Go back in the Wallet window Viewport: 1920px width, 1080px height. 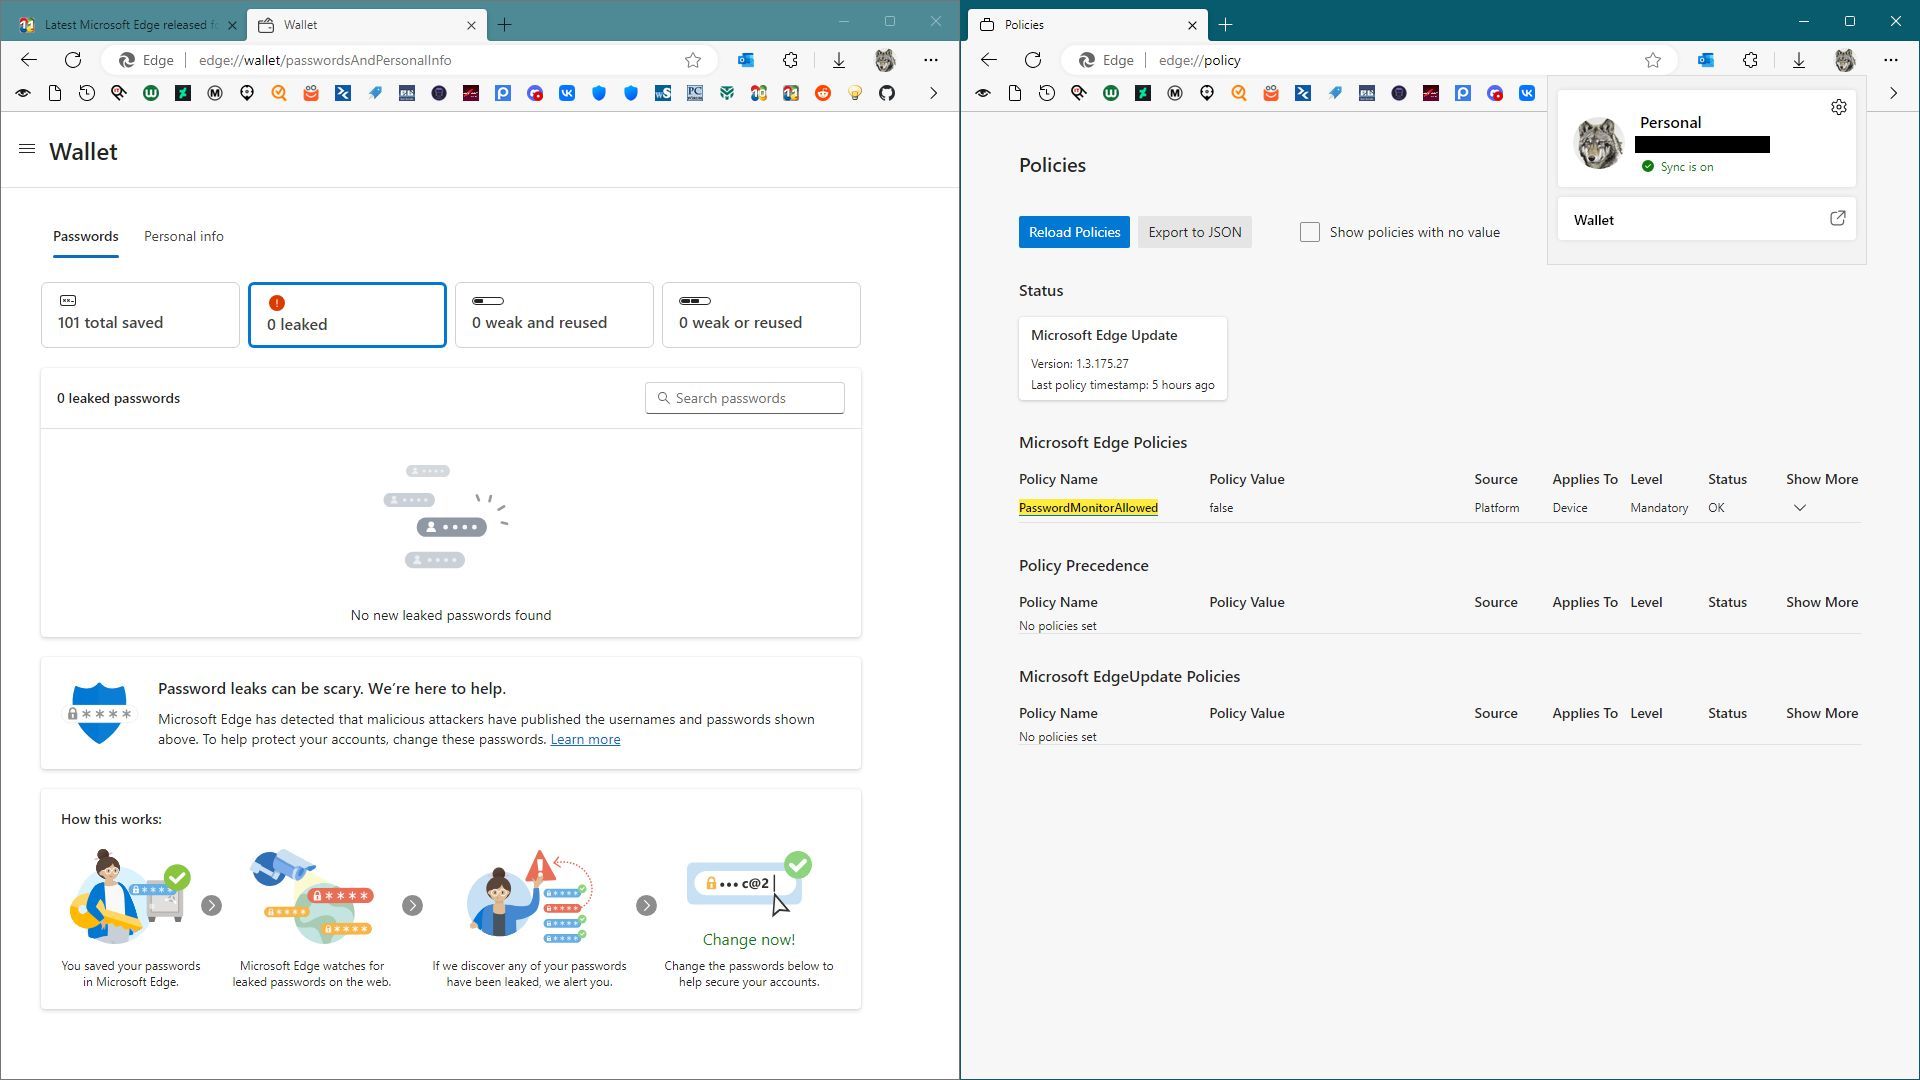(x=29, y=60)
